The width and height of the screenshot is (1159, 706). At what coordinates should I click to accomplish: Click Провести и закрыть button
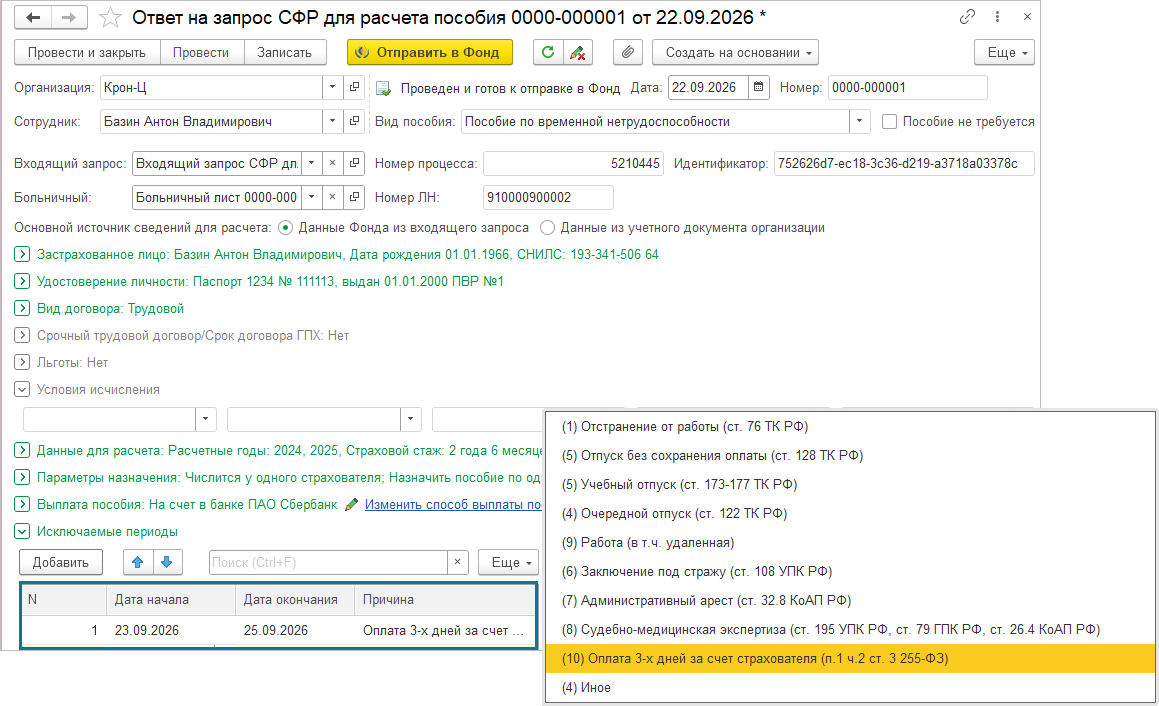(x=87, y=52)
